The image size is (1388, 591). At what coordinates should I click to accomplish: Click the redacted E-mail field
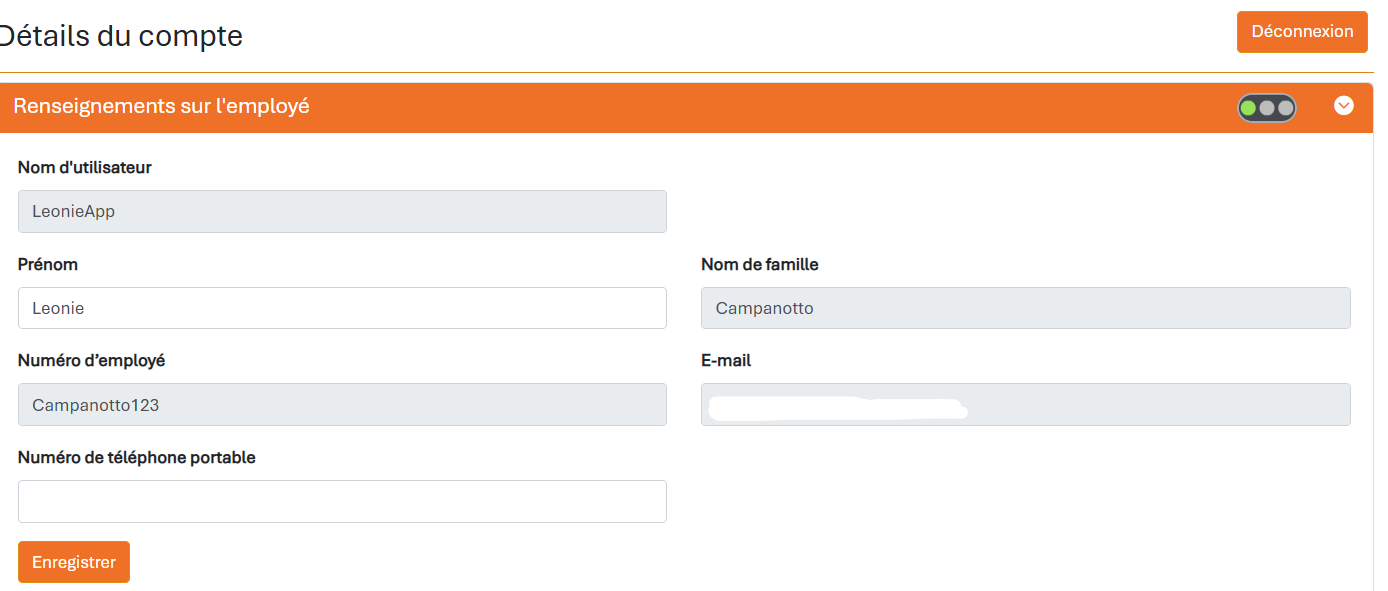pyautogui.click(x=1026, y=404)
